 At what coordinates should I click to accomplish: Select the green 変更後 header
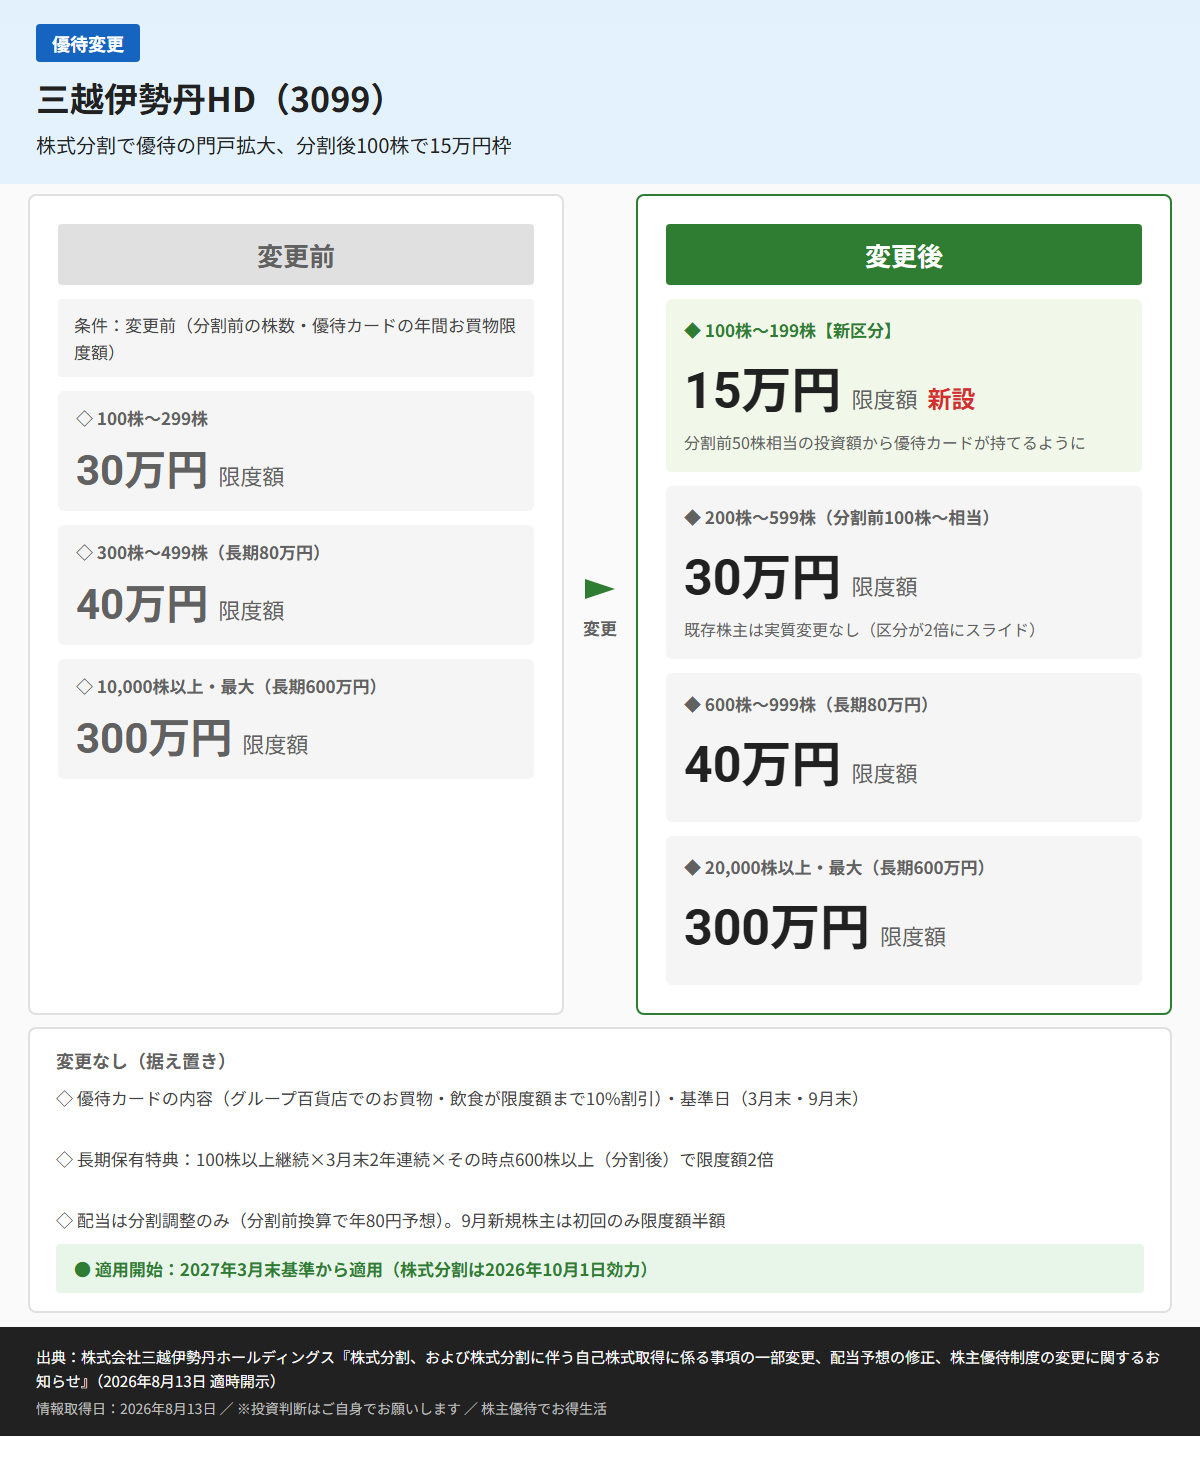(x=904, y=255)
